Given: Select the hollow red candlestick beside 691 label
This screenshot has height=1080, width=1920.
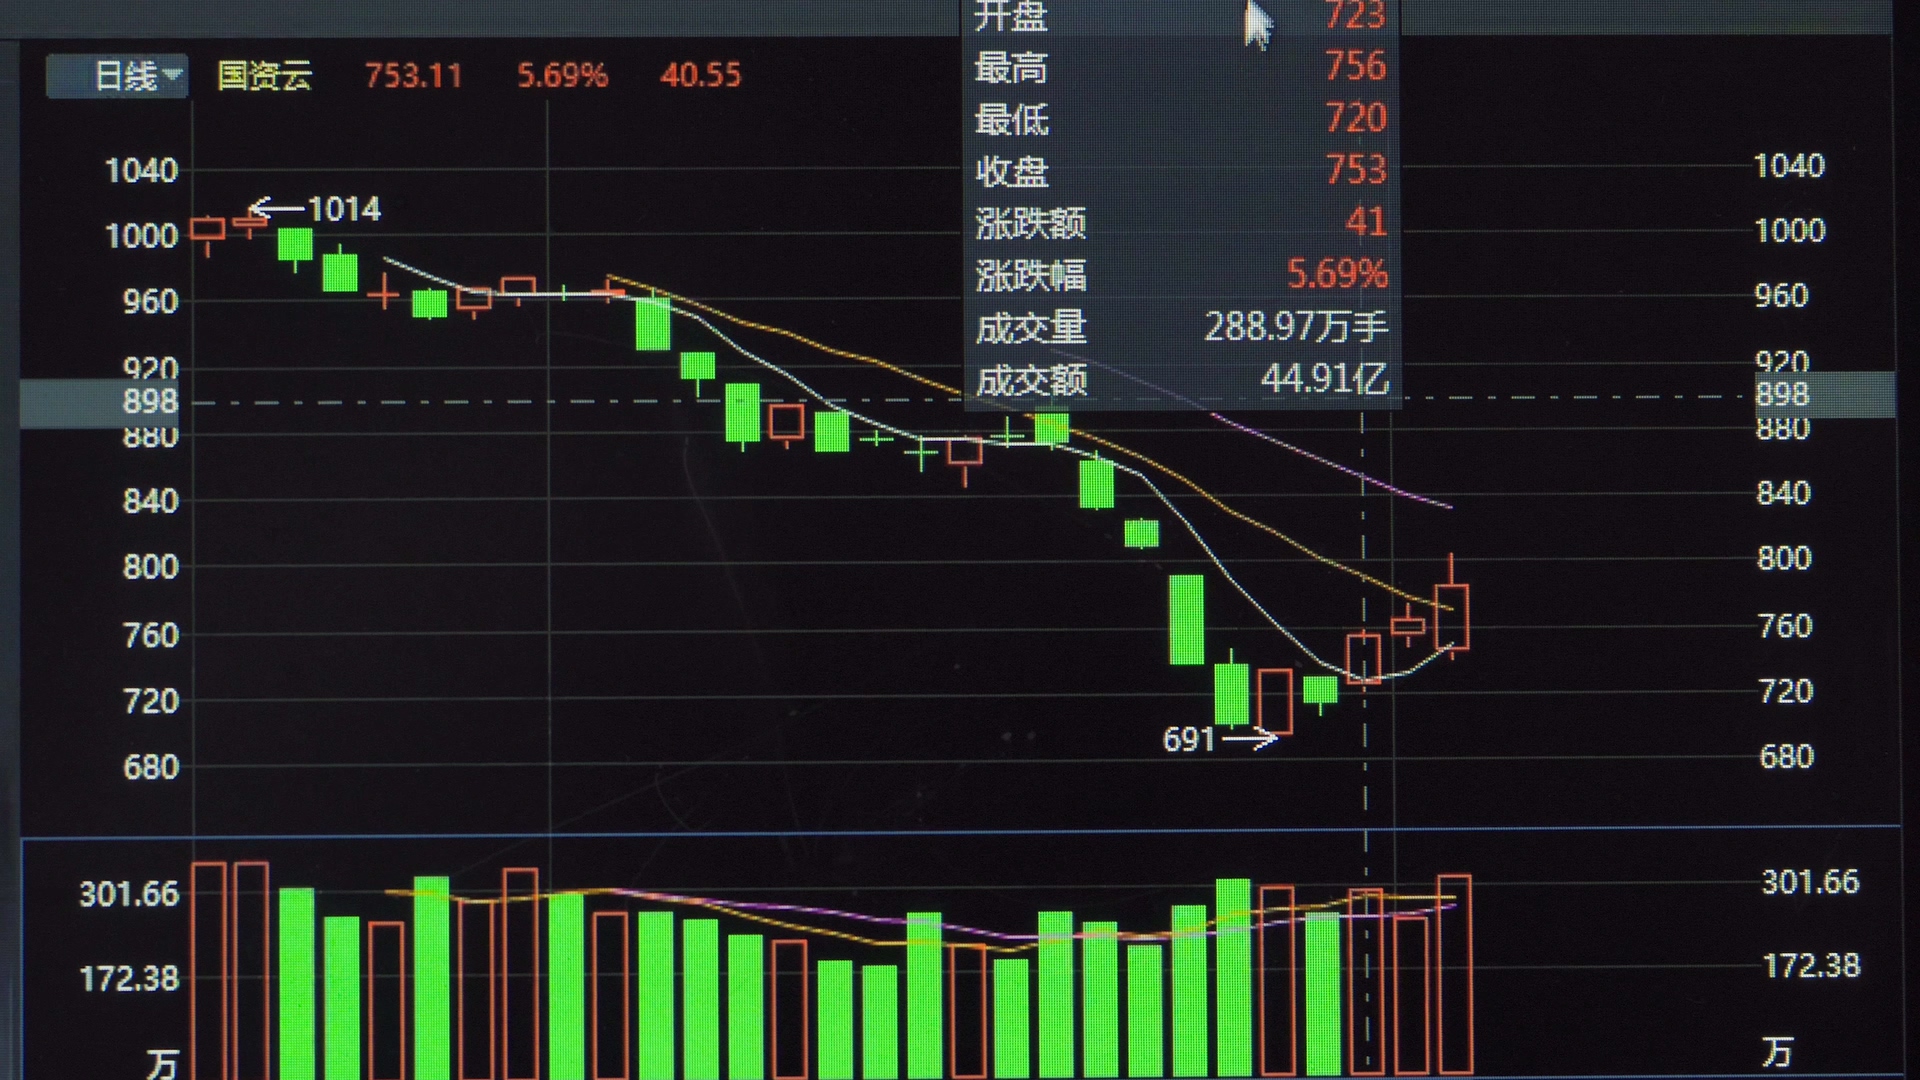Looking at the screenshot, I should click(1275, 703).
